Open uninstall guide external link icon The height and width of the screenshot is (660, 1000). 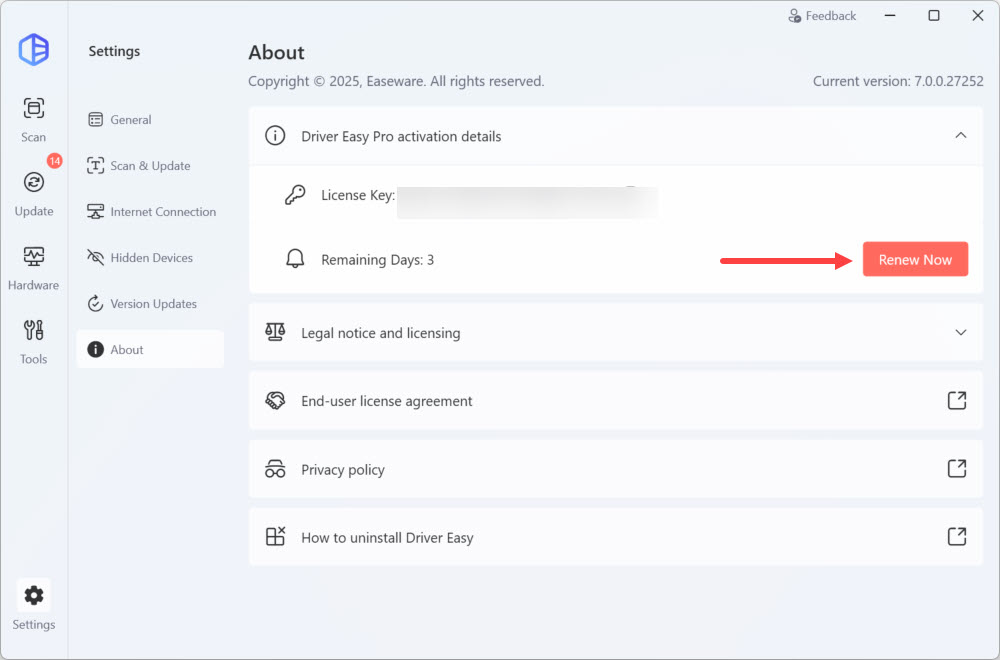click(x=956, y=537)
